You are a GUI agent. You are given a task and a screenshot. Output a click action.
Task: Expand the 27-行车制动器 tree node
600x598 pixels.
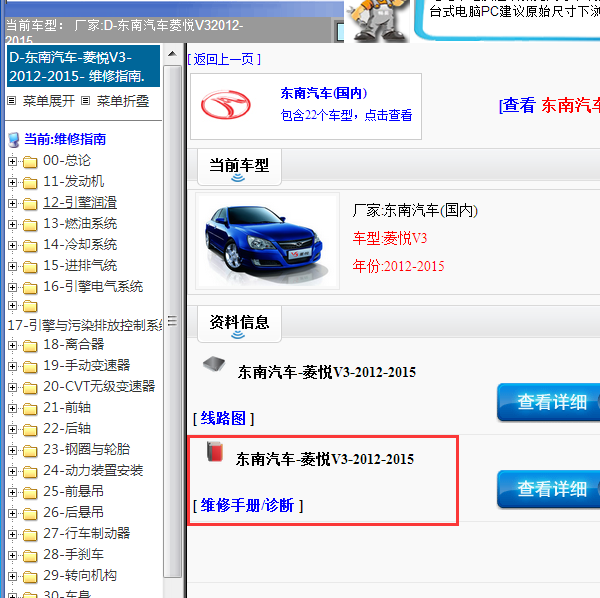12,534
